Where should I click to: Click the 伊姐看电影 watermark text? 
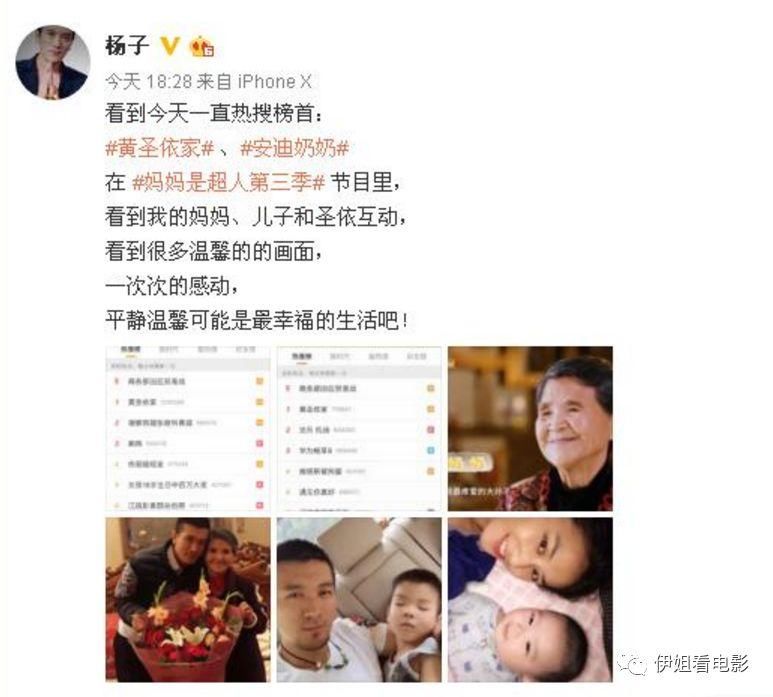(702, 664)
